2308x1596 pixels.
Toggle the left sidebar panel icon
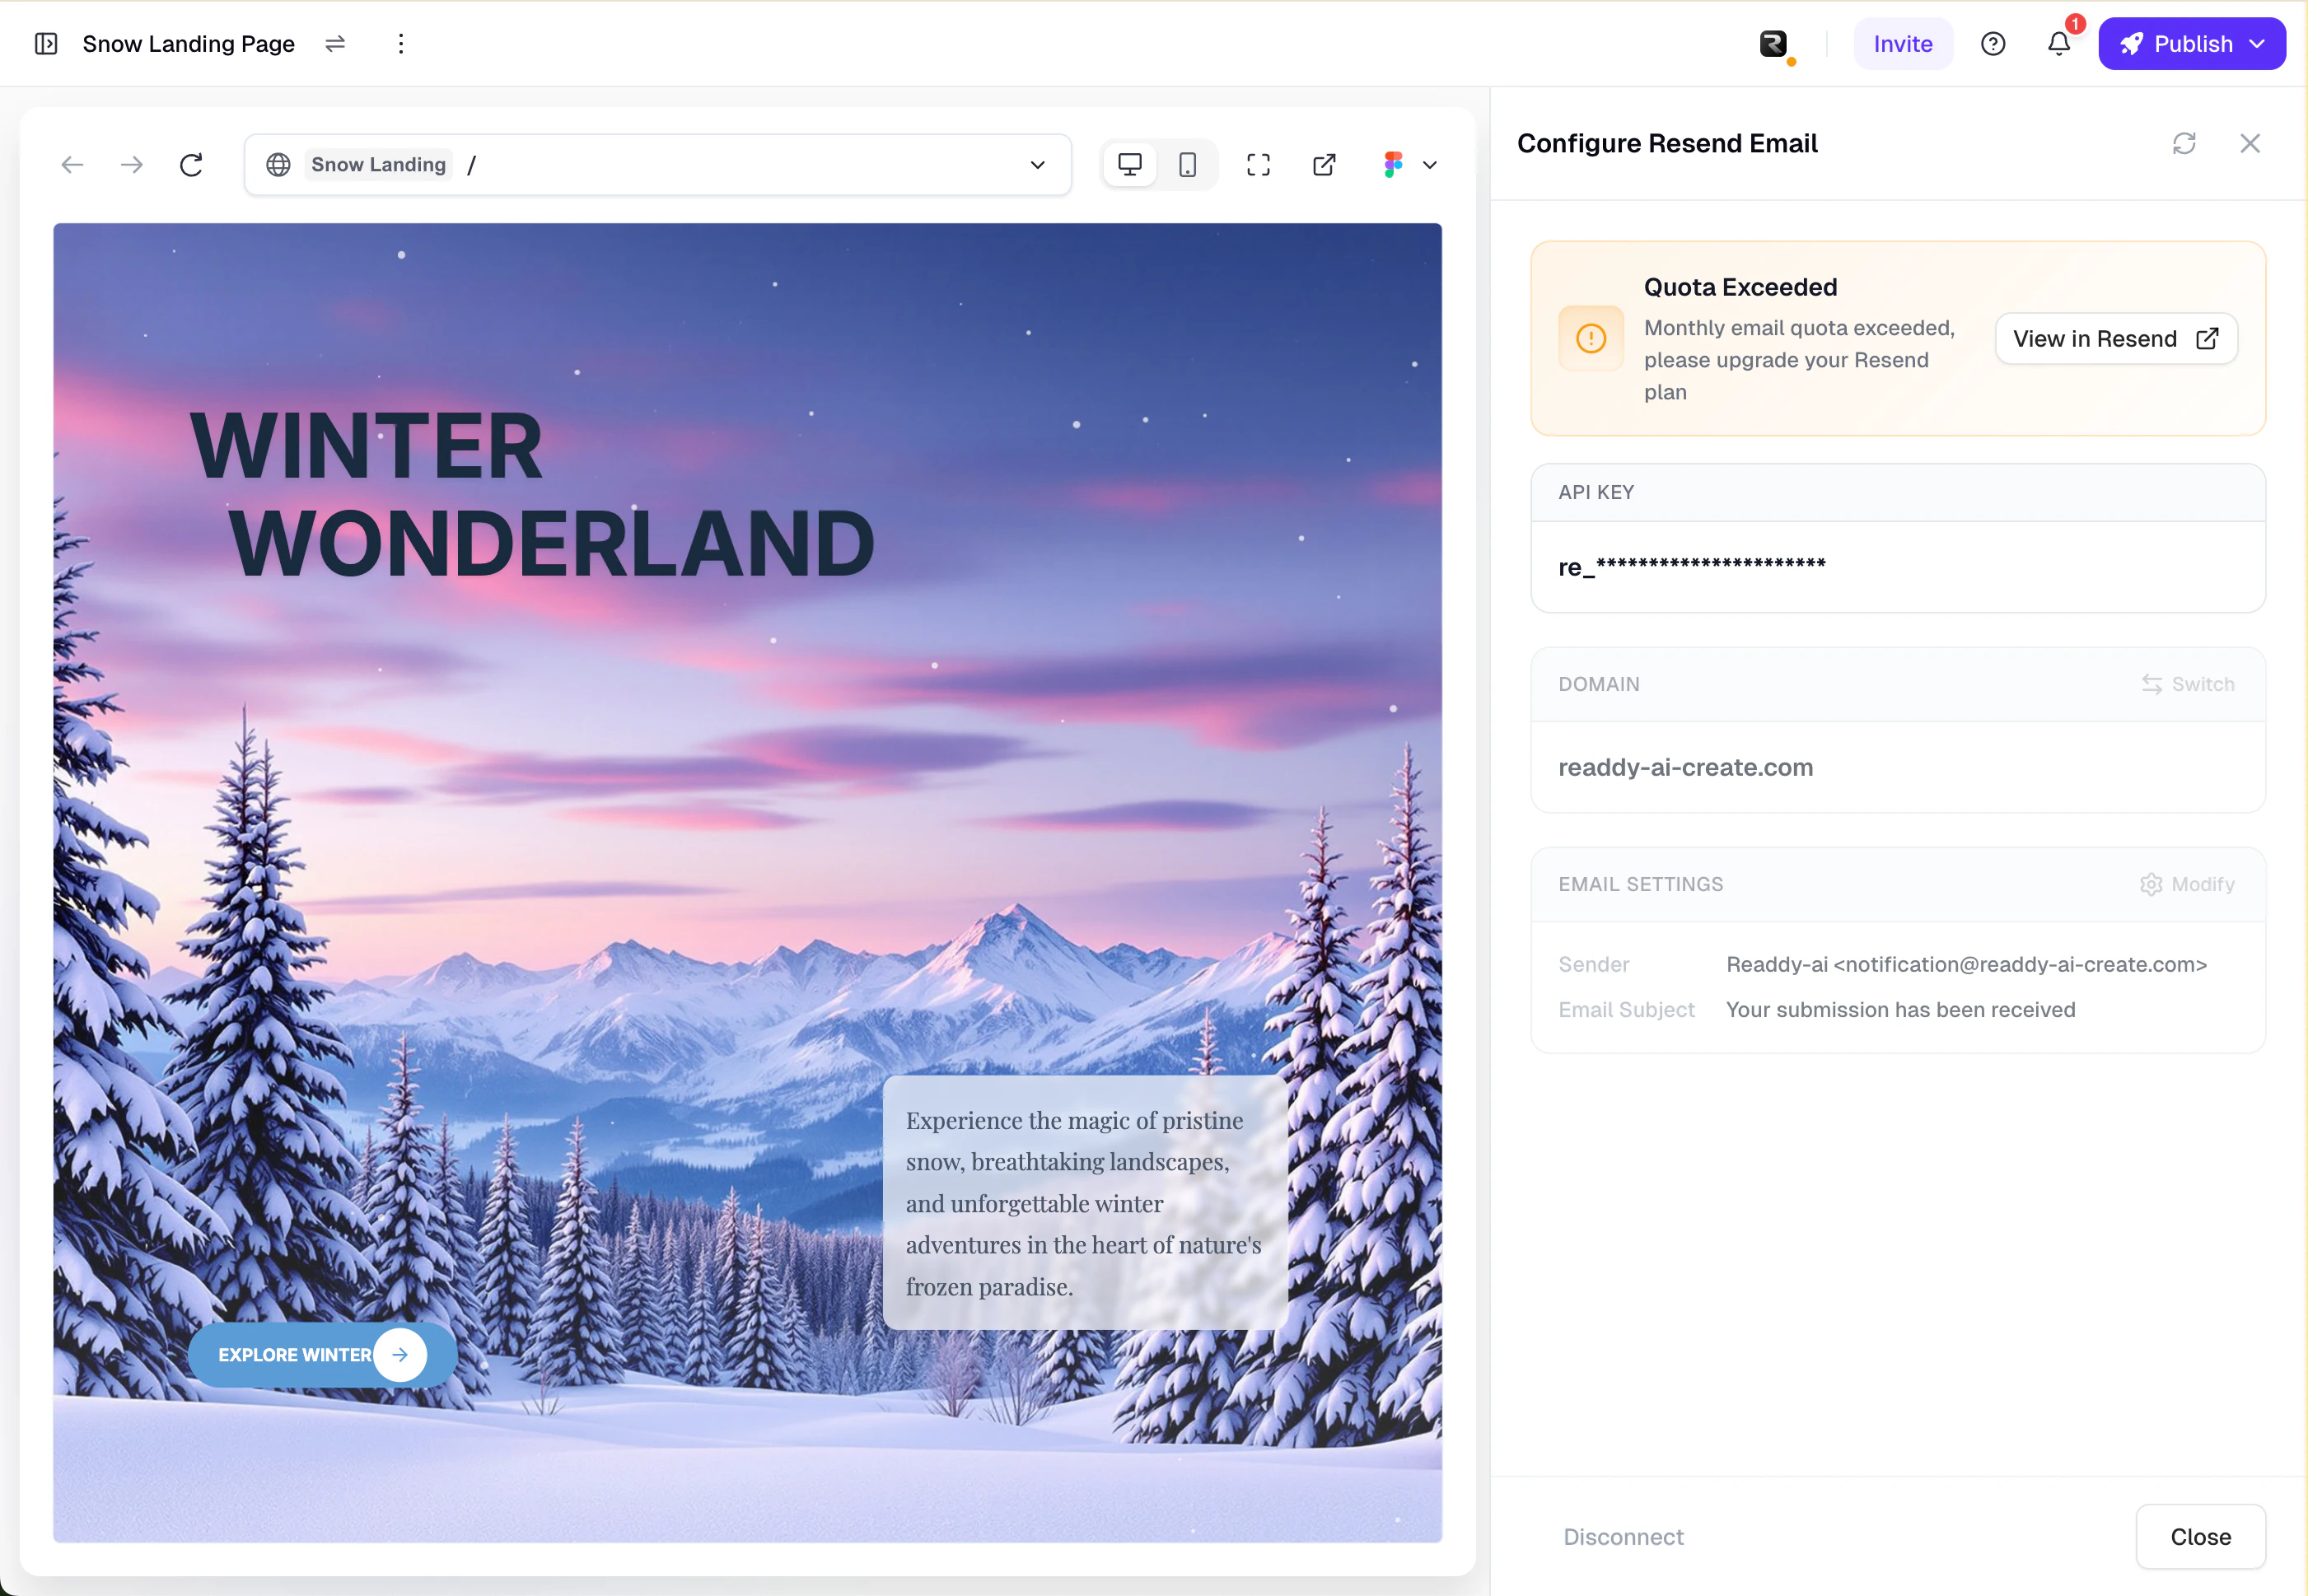[46, 44]
